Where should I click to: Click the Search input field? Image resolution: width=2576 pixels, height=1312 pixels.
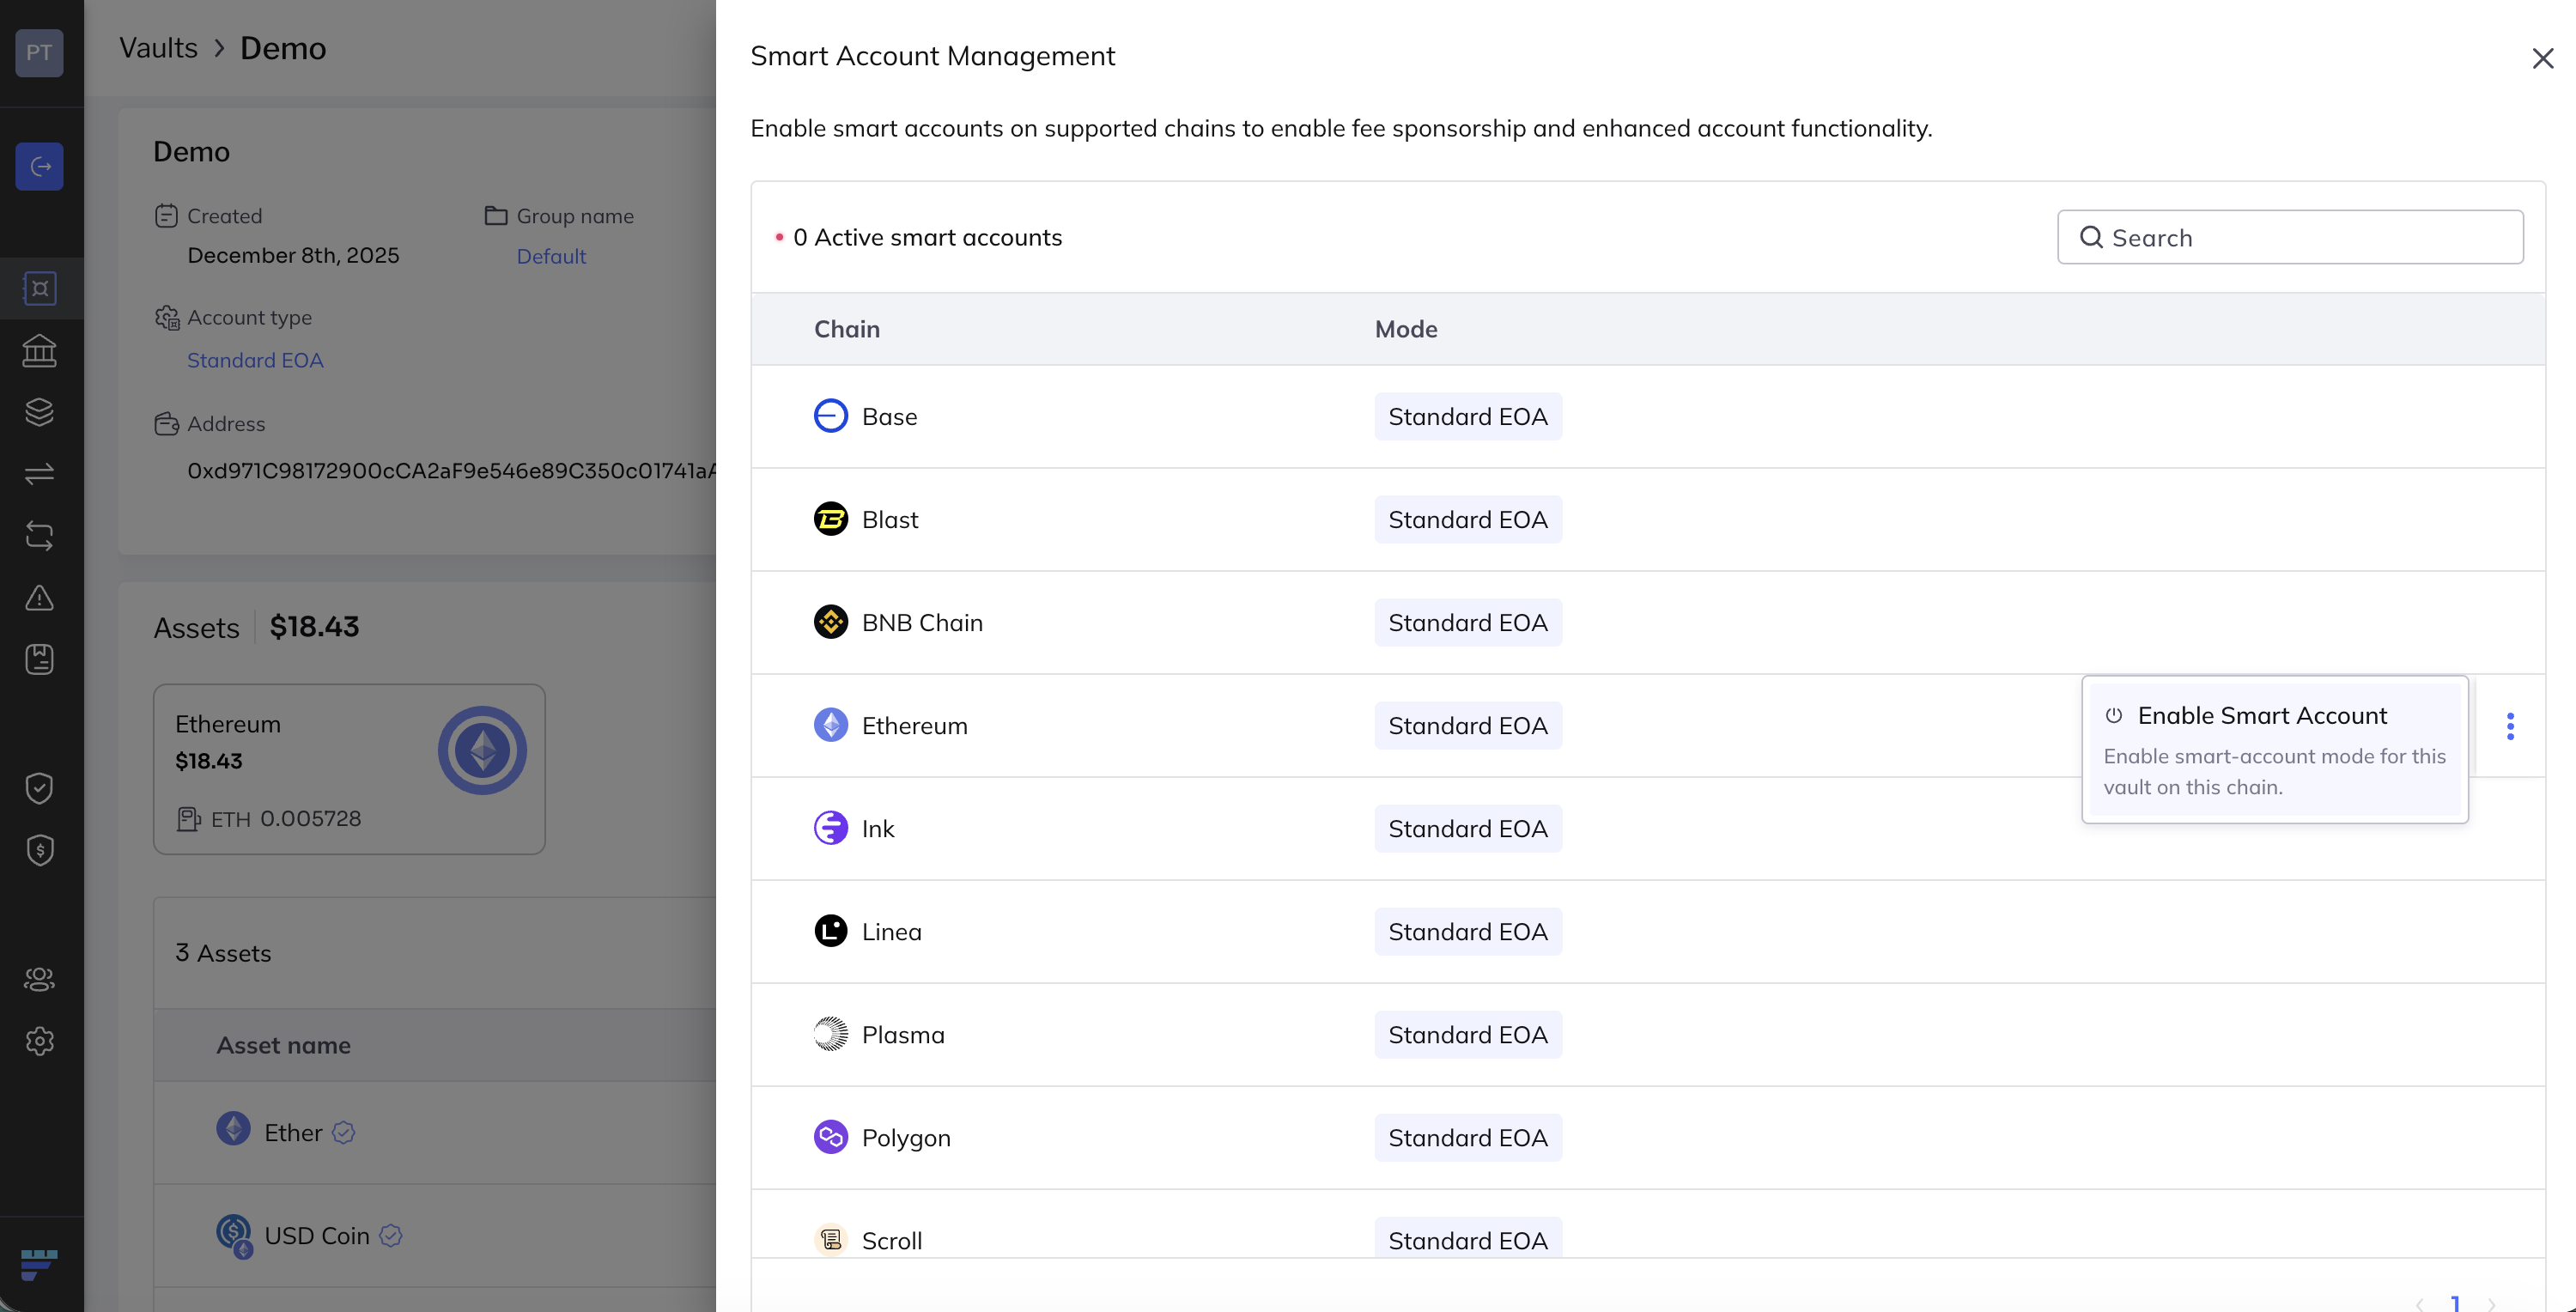coord(2290,237)
